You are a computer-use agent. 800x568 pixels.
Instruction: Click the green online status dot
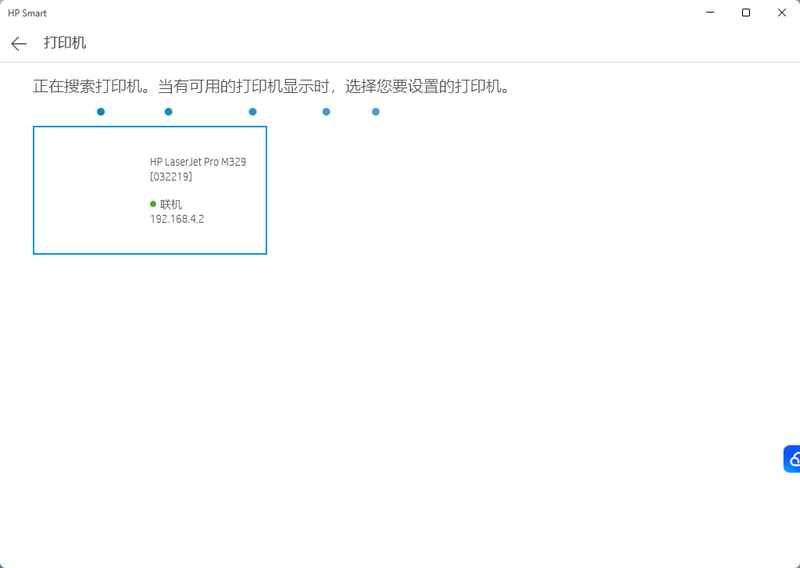(x=153, y=204)
